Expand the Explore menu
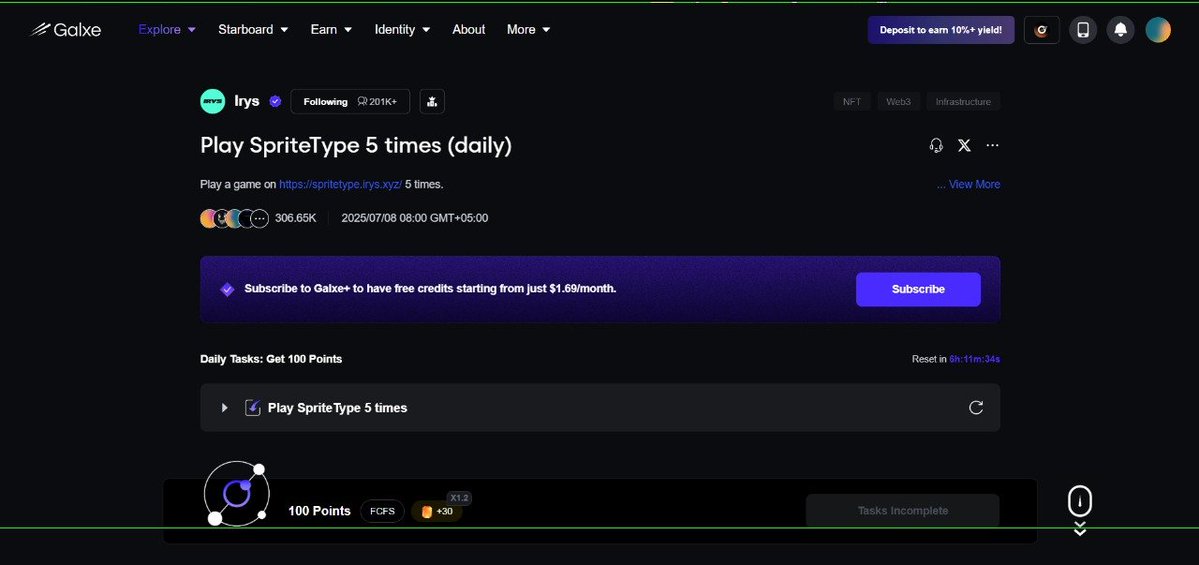Screen dimensions: 1199x565 pyautogui.click(x=167, y=30)
